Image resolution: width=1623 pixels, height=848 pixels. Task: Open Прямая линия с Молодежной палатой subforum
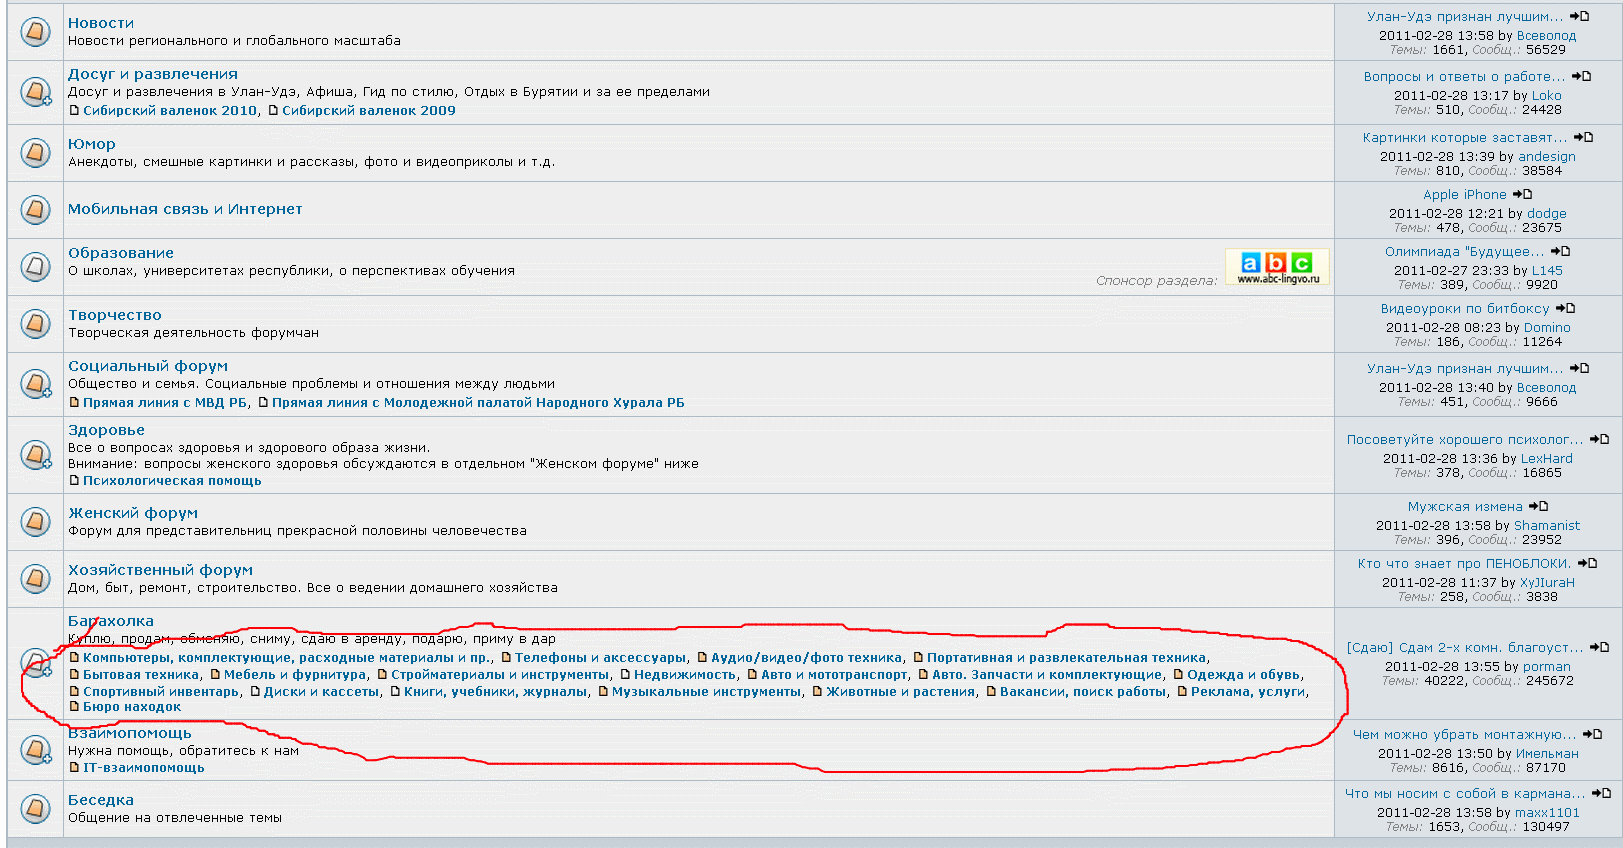point(478,403)
